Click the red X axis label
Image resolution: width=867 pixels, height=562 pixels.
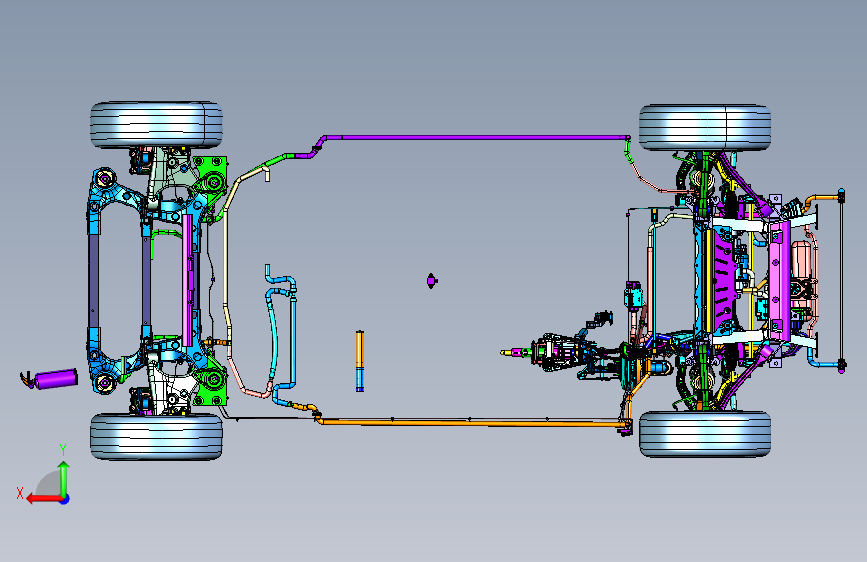point(20,493)
